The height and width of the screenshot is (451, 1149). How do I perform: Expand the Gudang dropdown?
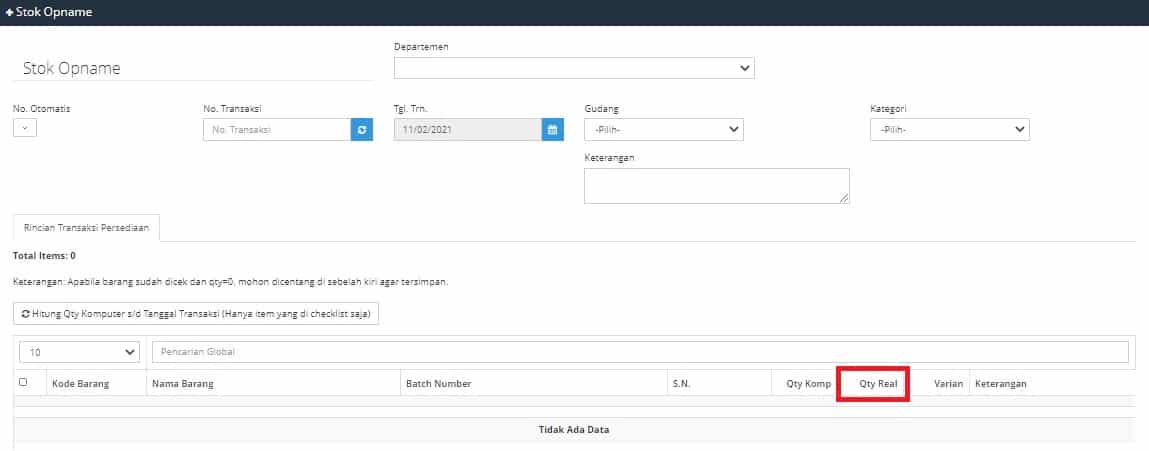(664, 130)
